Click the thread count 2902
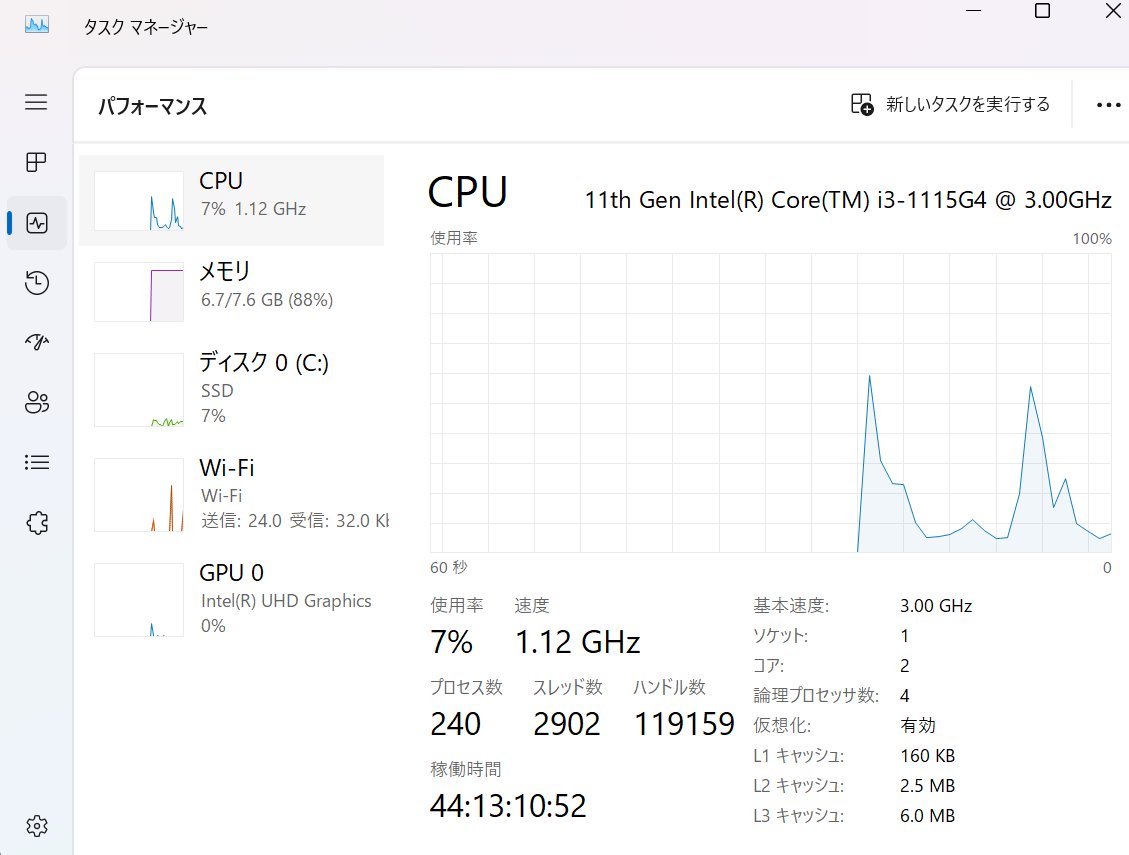Image resolution: width=1129 pixels, height=855 pixels. coord(567,724)
